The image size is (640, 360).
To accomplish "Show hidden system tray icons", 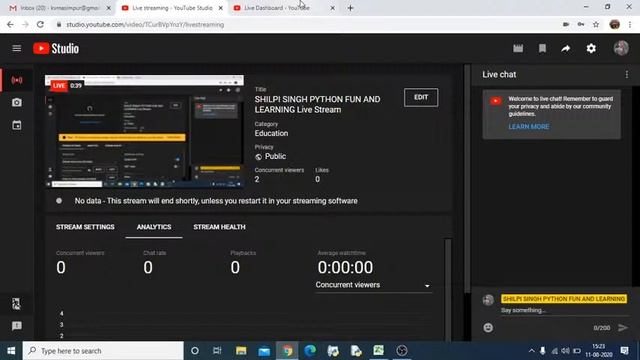I will click(x=531, y=351).
